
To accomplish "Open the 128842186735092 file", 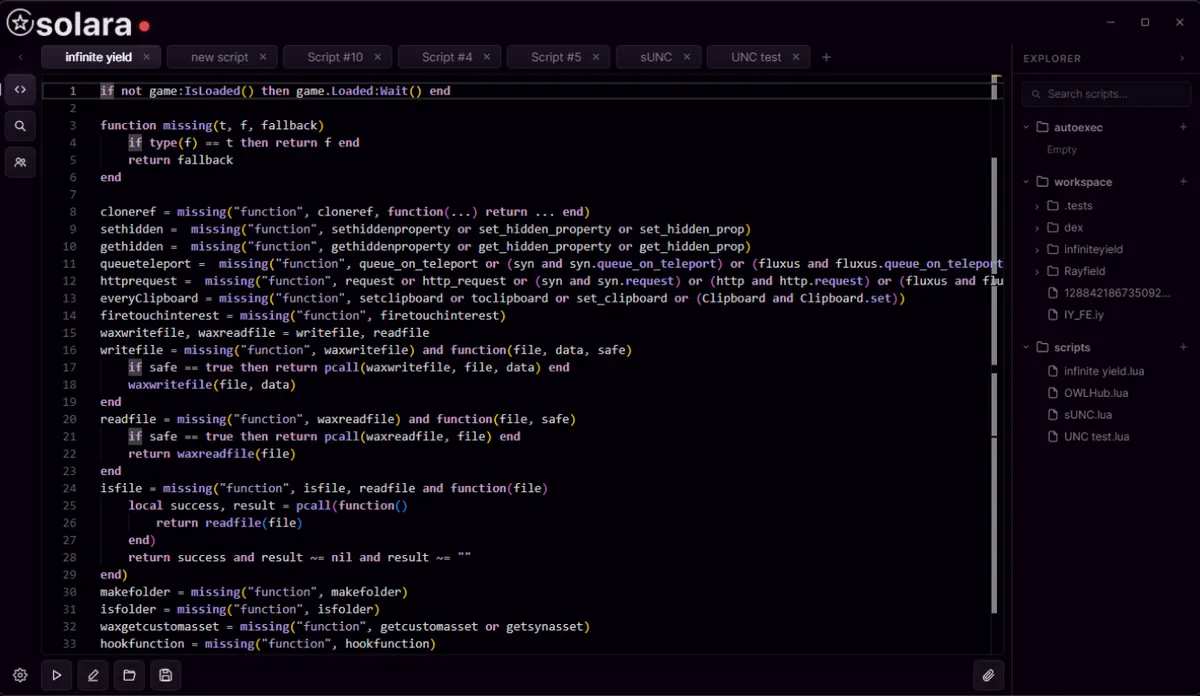I will pos(1110,293).
